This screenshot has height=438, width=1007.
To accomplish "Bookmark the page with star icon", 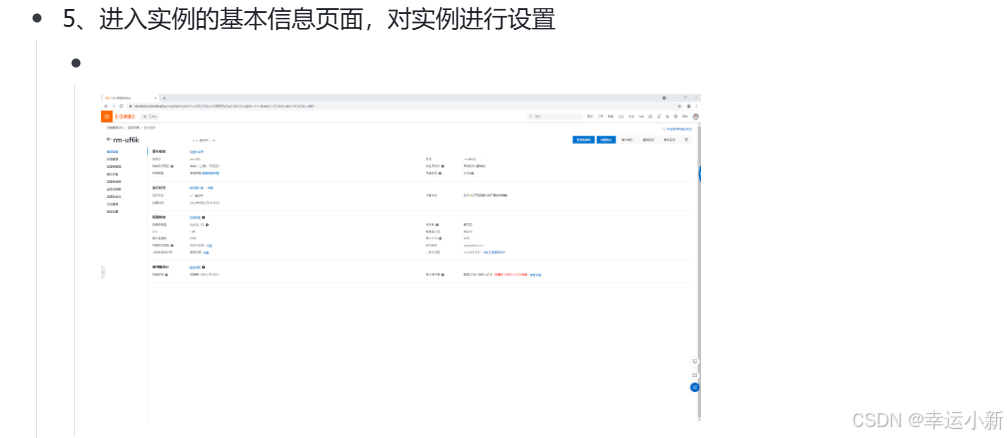I will (x=680, y=106).
